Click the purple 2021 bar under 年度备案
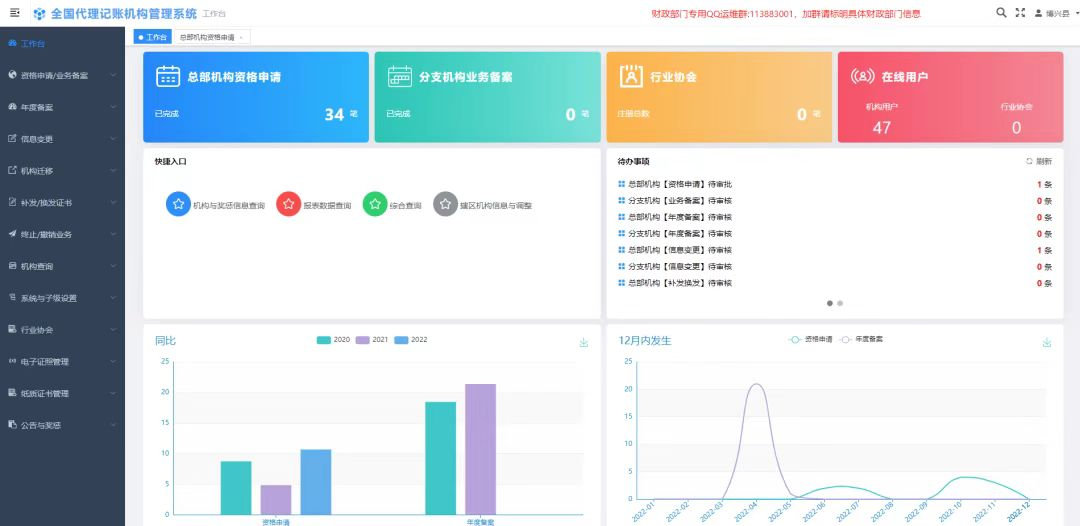Screen dimensions: 1080x526 480,449
